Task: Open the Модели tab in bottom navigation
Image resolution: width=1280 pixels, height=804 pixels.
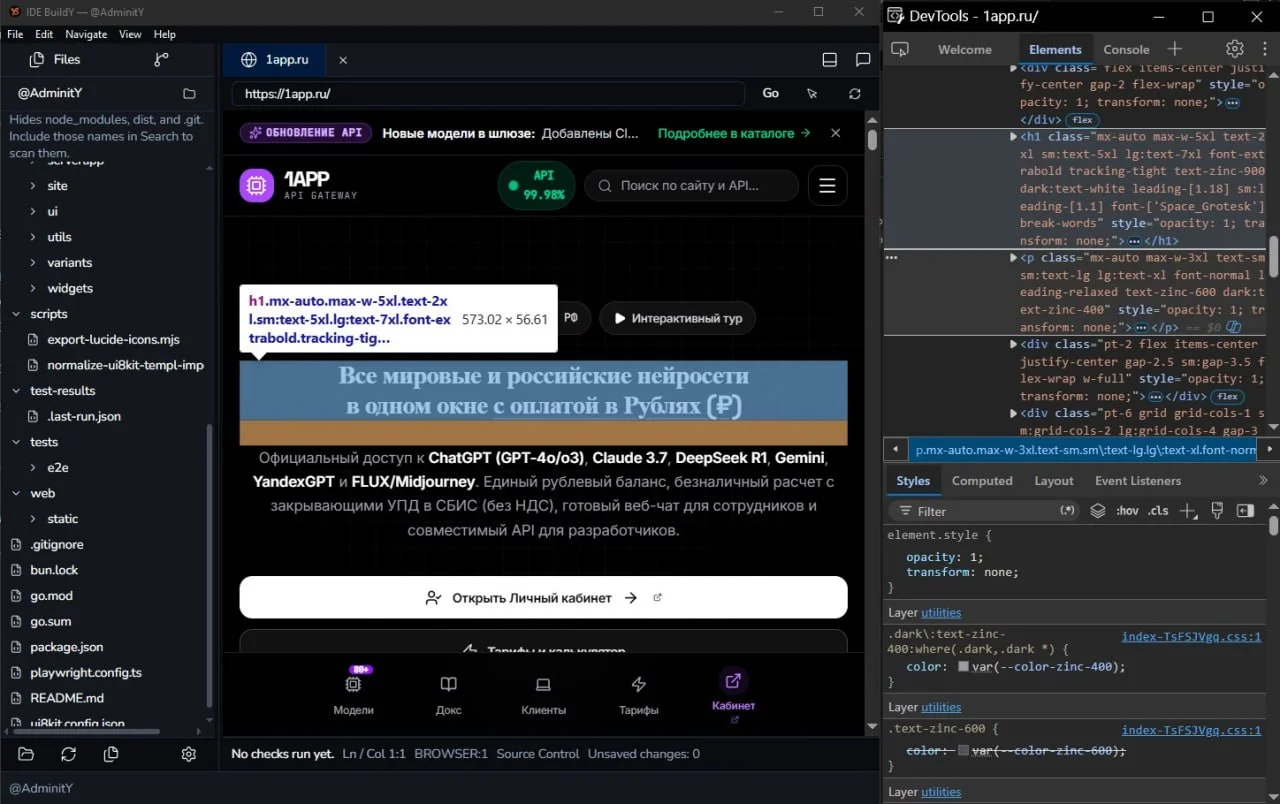Action: click(x=353, y=693)
